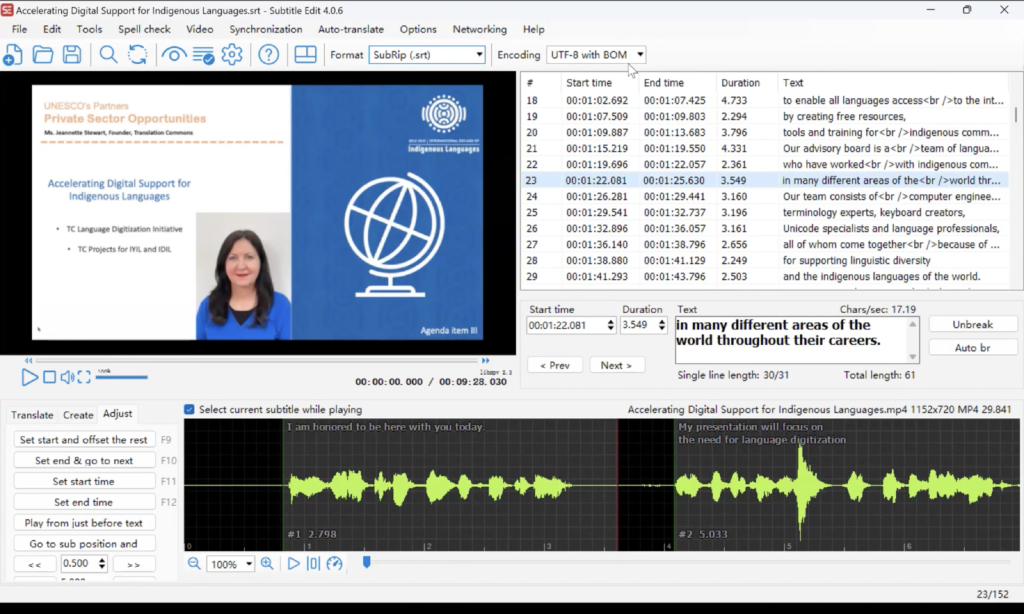Run spell check from the toolbar

(203, 55)
